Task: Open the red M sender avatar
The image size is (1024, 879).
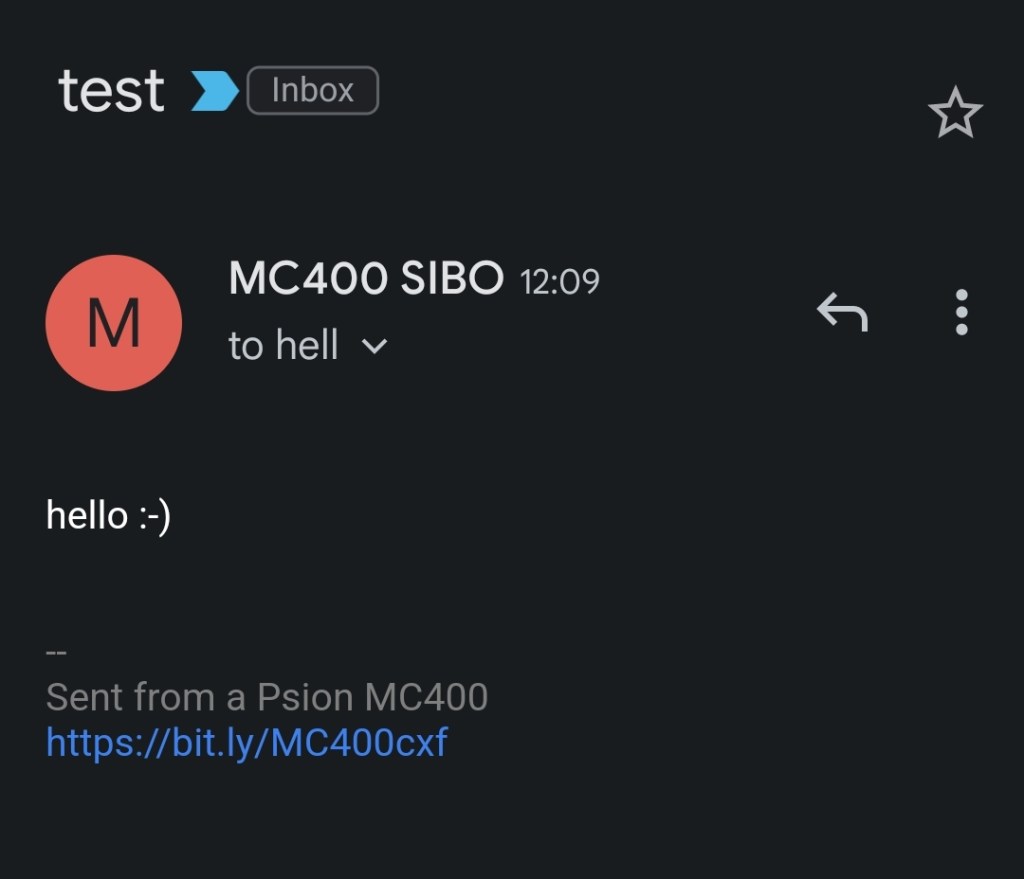Action: (114, 323)
